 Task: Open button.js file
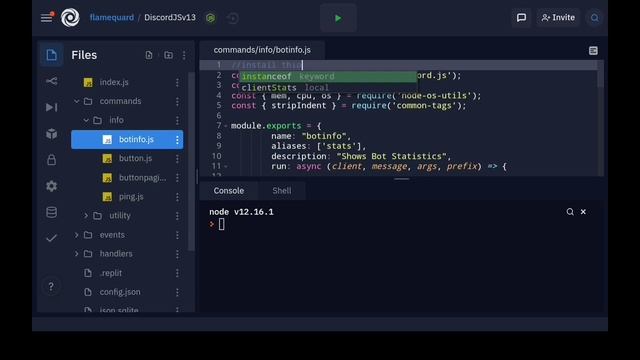(x=135, y=158)
